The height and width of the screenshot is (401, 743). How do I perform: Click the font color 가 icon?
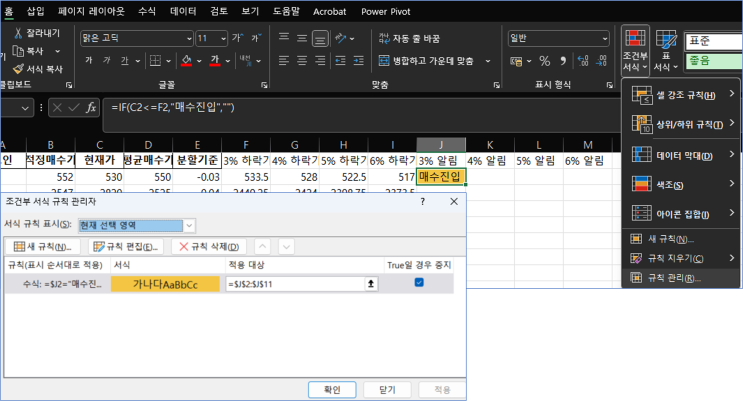click(x=215, y=60)
